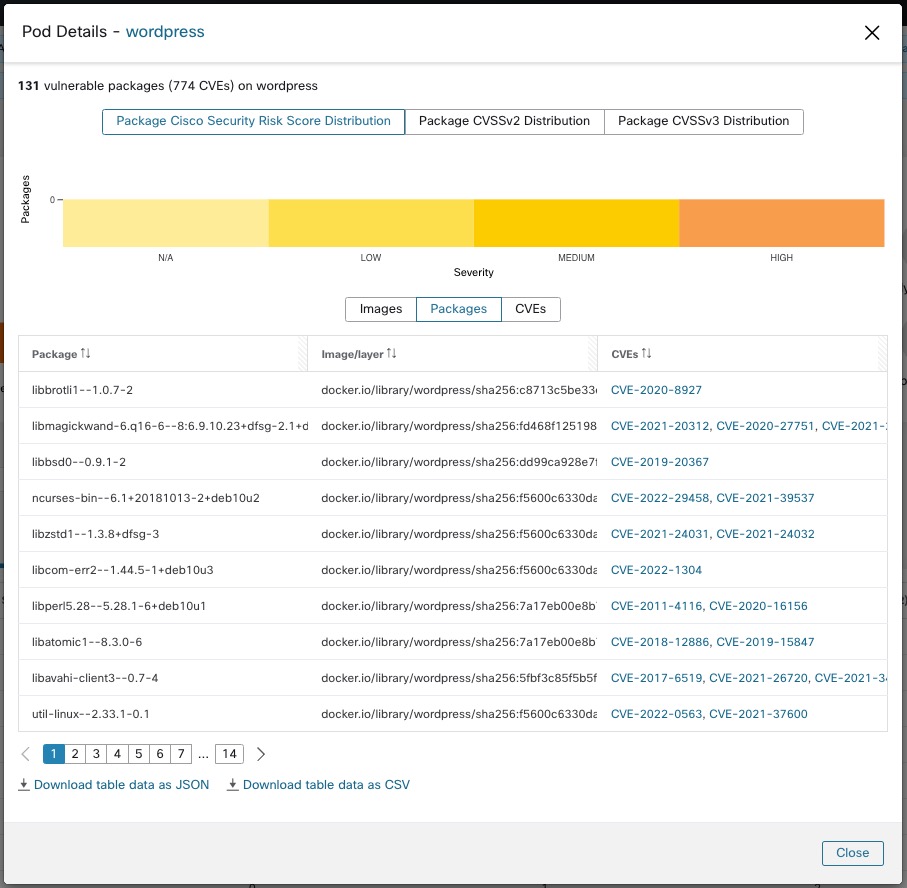Image resolution: width=907 pixels, height=888 pixels.
Task: Open CVE-2022-0563 link
Action: (x=657, y=714)
